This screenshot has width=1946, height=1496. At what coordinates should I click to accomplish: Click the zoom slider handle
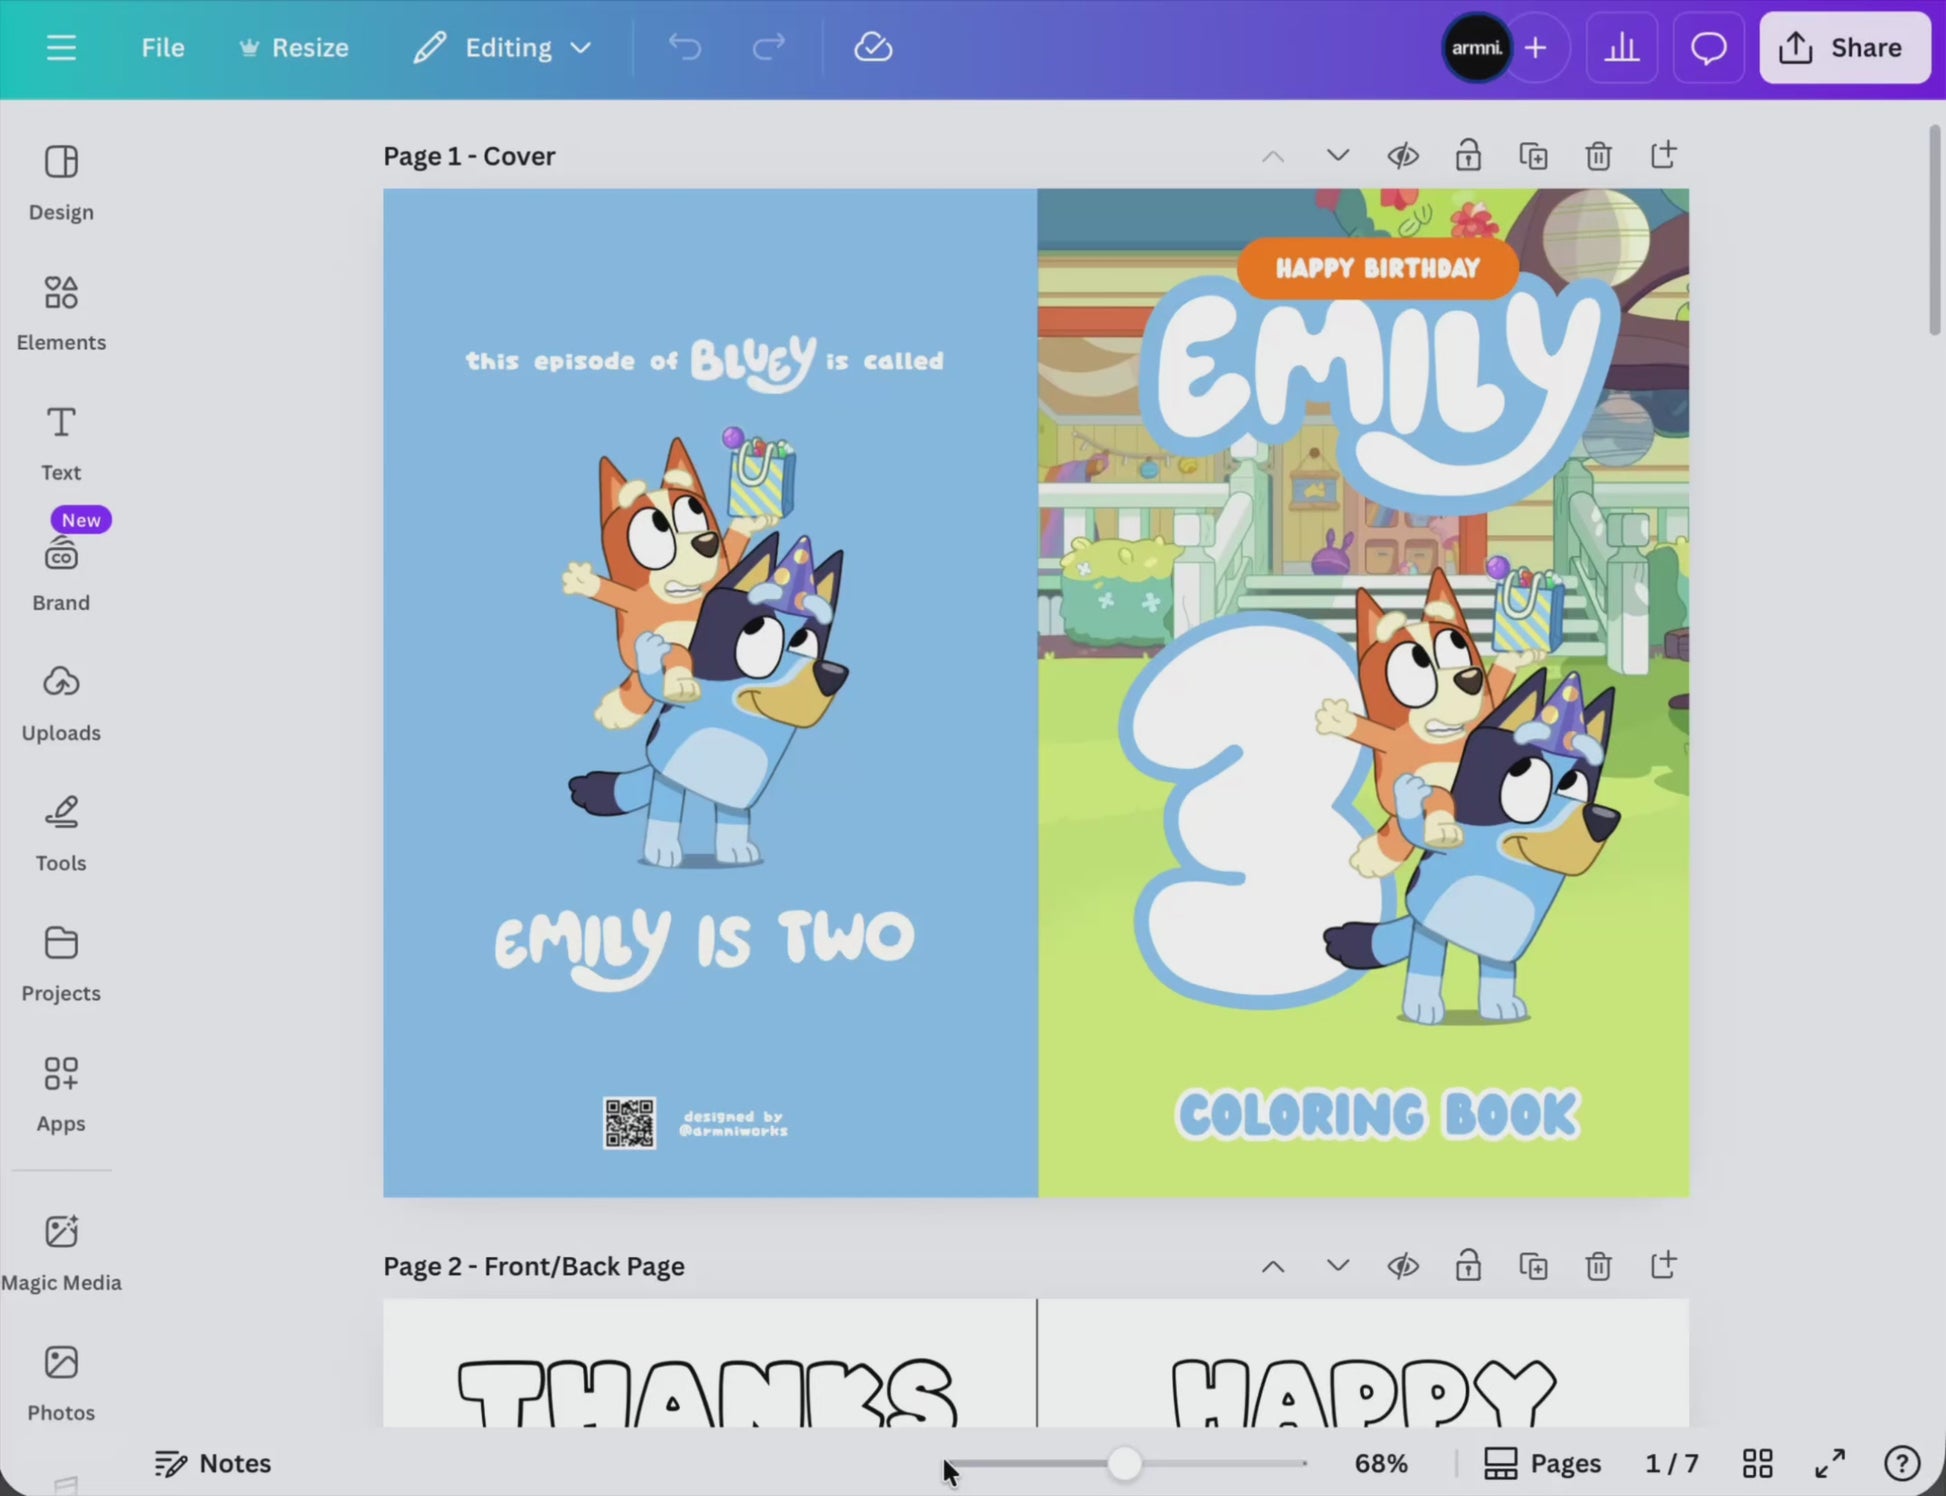[x=1124, y=1463]
